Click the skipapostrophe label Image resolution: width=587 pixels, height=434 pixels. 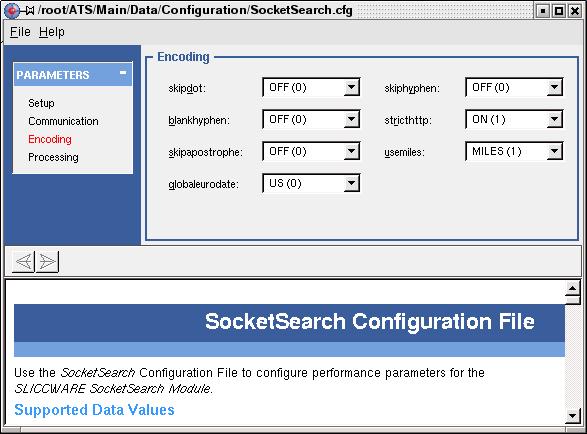[205, 152]
